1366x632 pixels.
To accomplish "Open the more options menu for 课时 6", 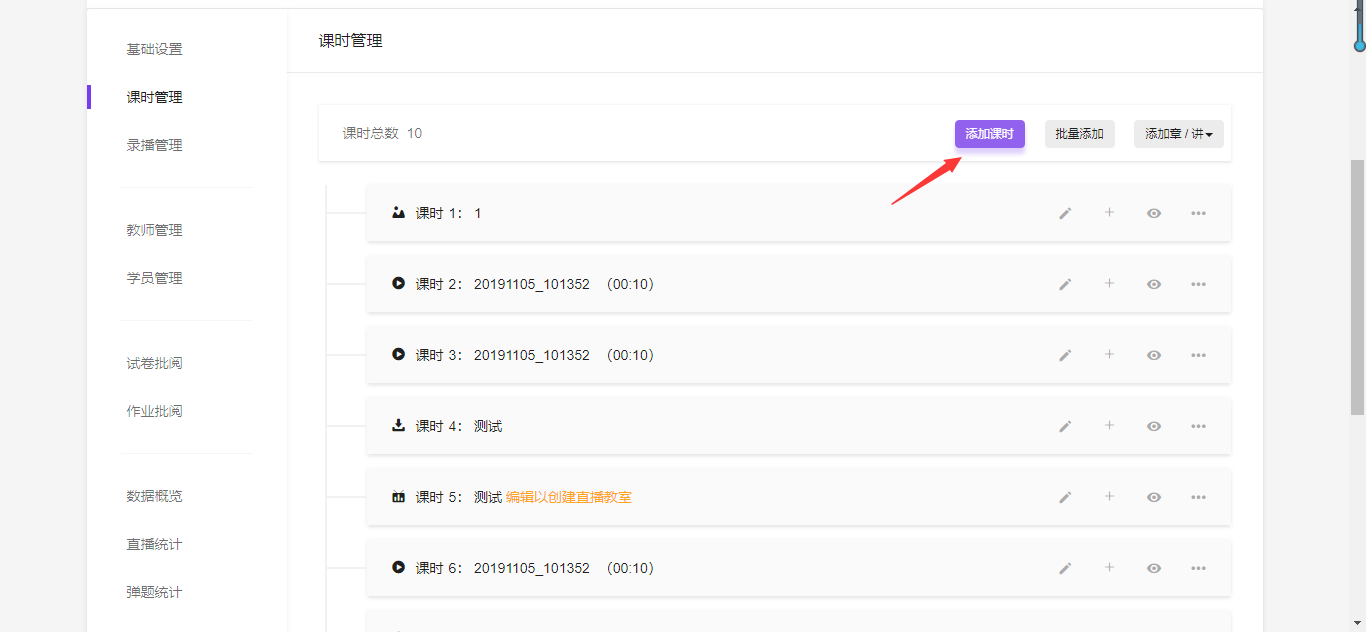I will (1198, 568).
